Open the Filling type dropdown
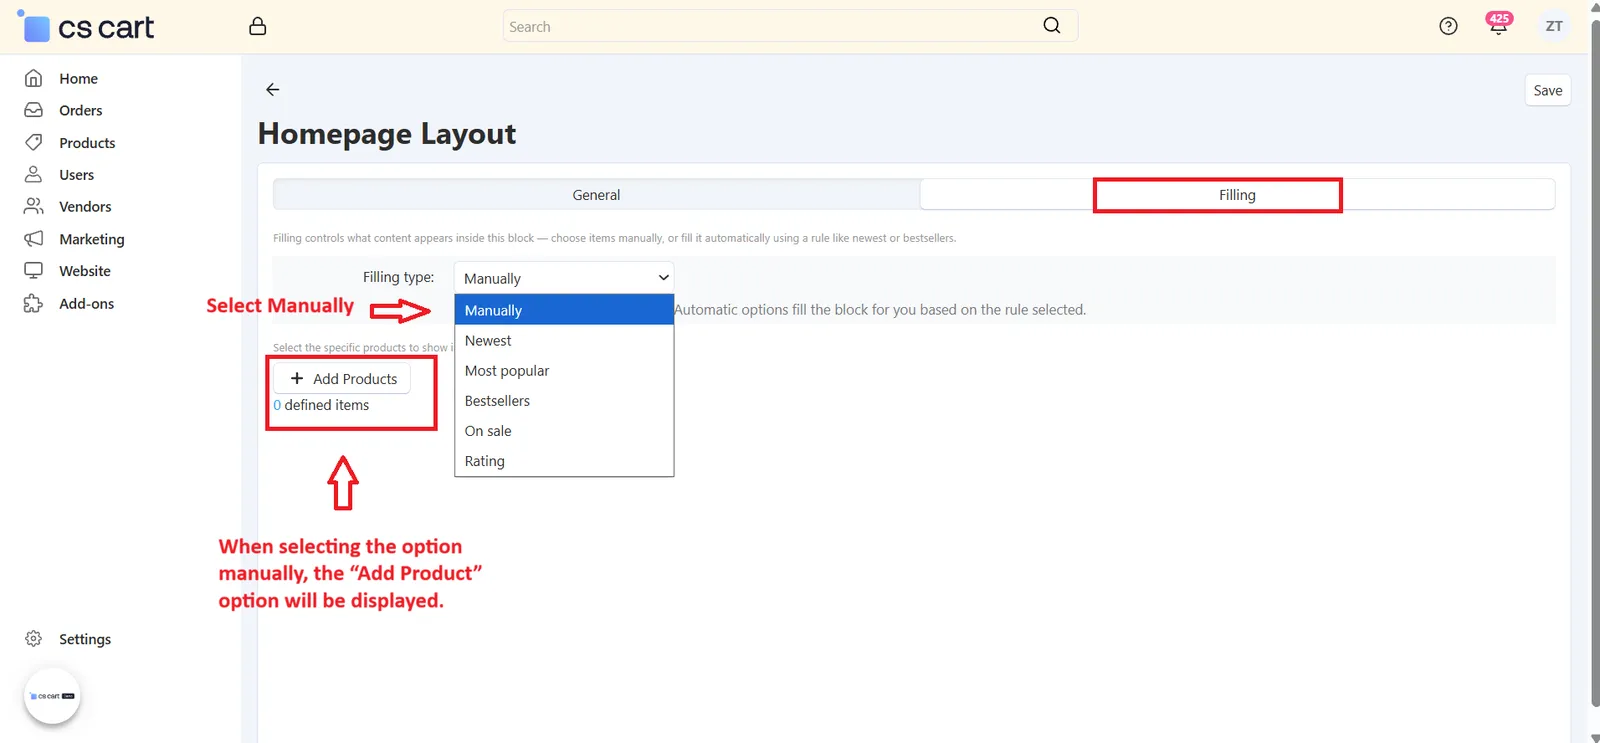This screenshot has width=1600, height=743. click(x=564, y=278)
